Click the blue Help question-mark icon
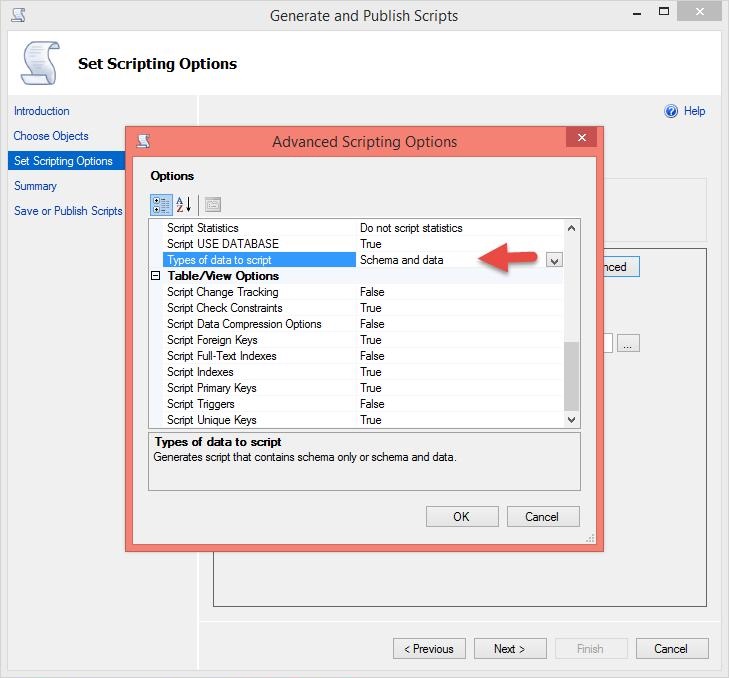The width and height of the screenshot is (729, 678). tap(671, 111)
